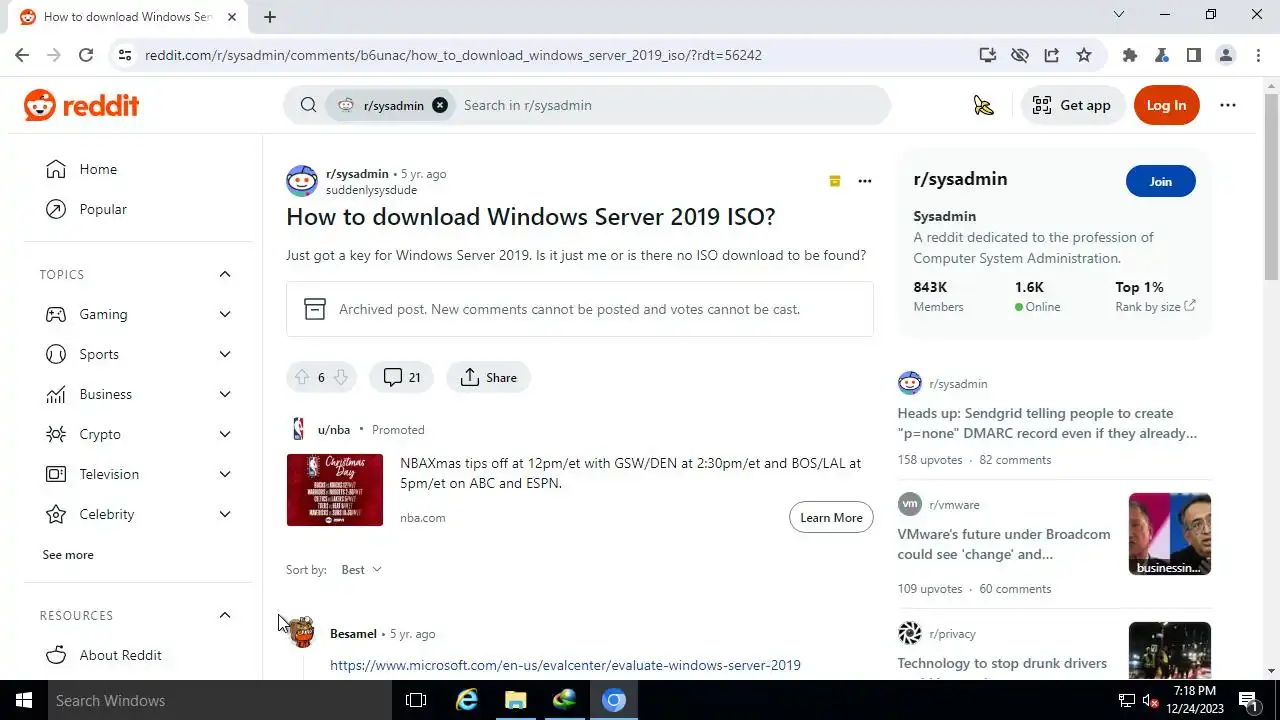Image resolution: width=1280 pixels, height=720 pixels.
Task: Click the share page icon in address bar
Action: pos(1051,55)
